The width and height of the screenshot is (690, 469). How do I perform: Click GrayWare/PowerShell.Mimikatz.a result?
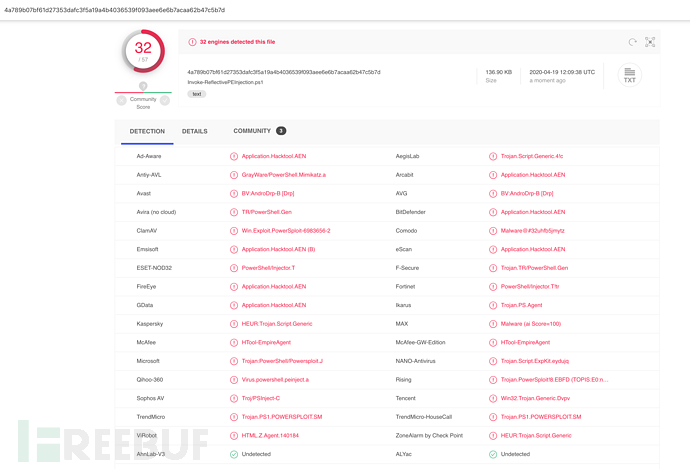click(284, 175)
